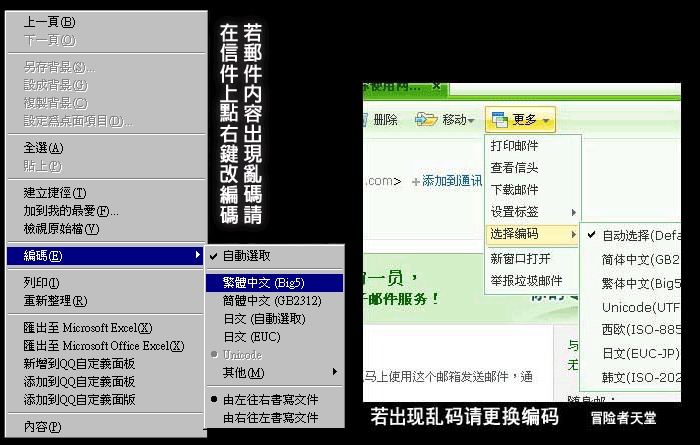Screen dimensions: 700x445
Task: Click the 添加到通讯 link
Action: click(451, 181)
